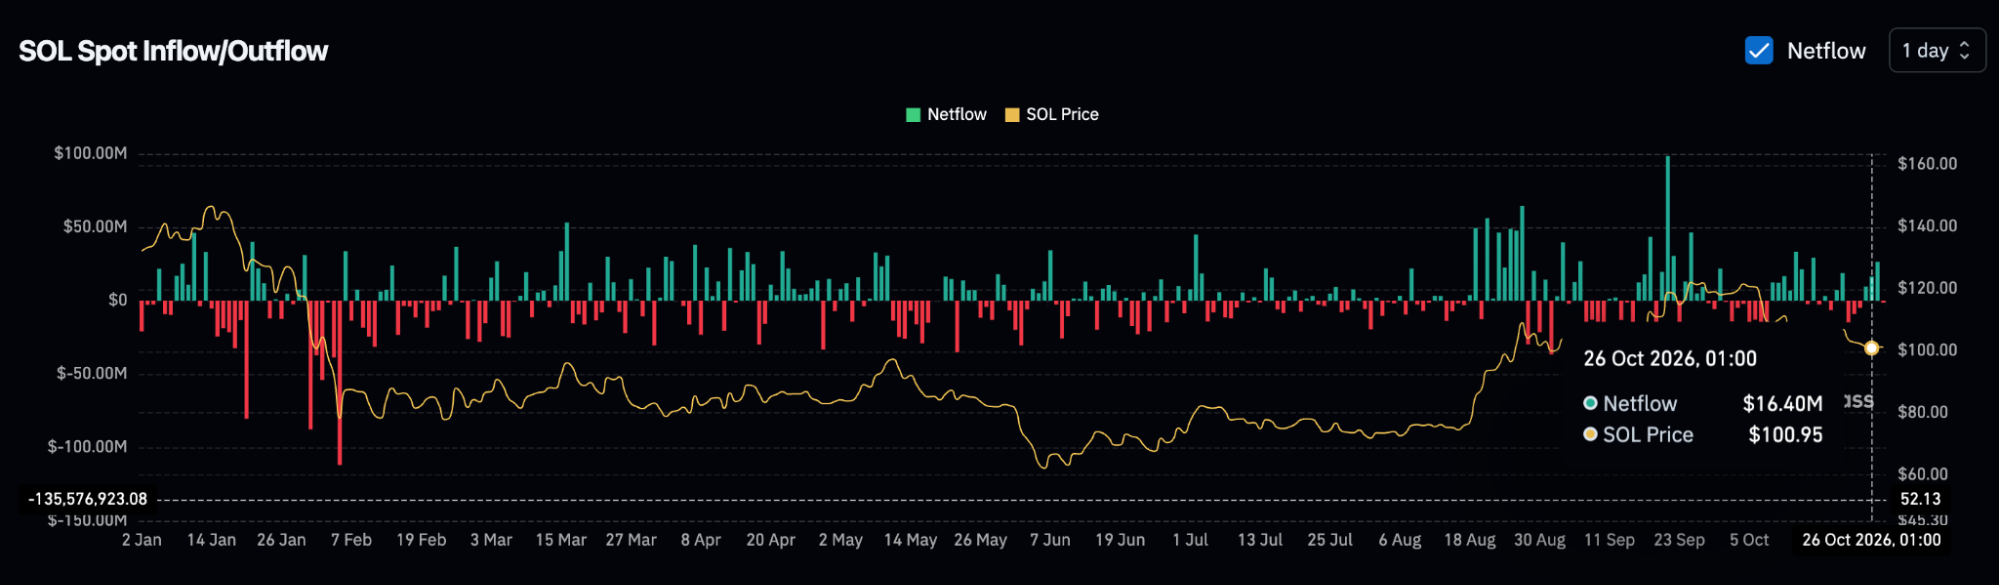Click the 26 May x-axis label
Viewport: 1999px width, 585px height.
pyautogui.click(x=980, y=540)
